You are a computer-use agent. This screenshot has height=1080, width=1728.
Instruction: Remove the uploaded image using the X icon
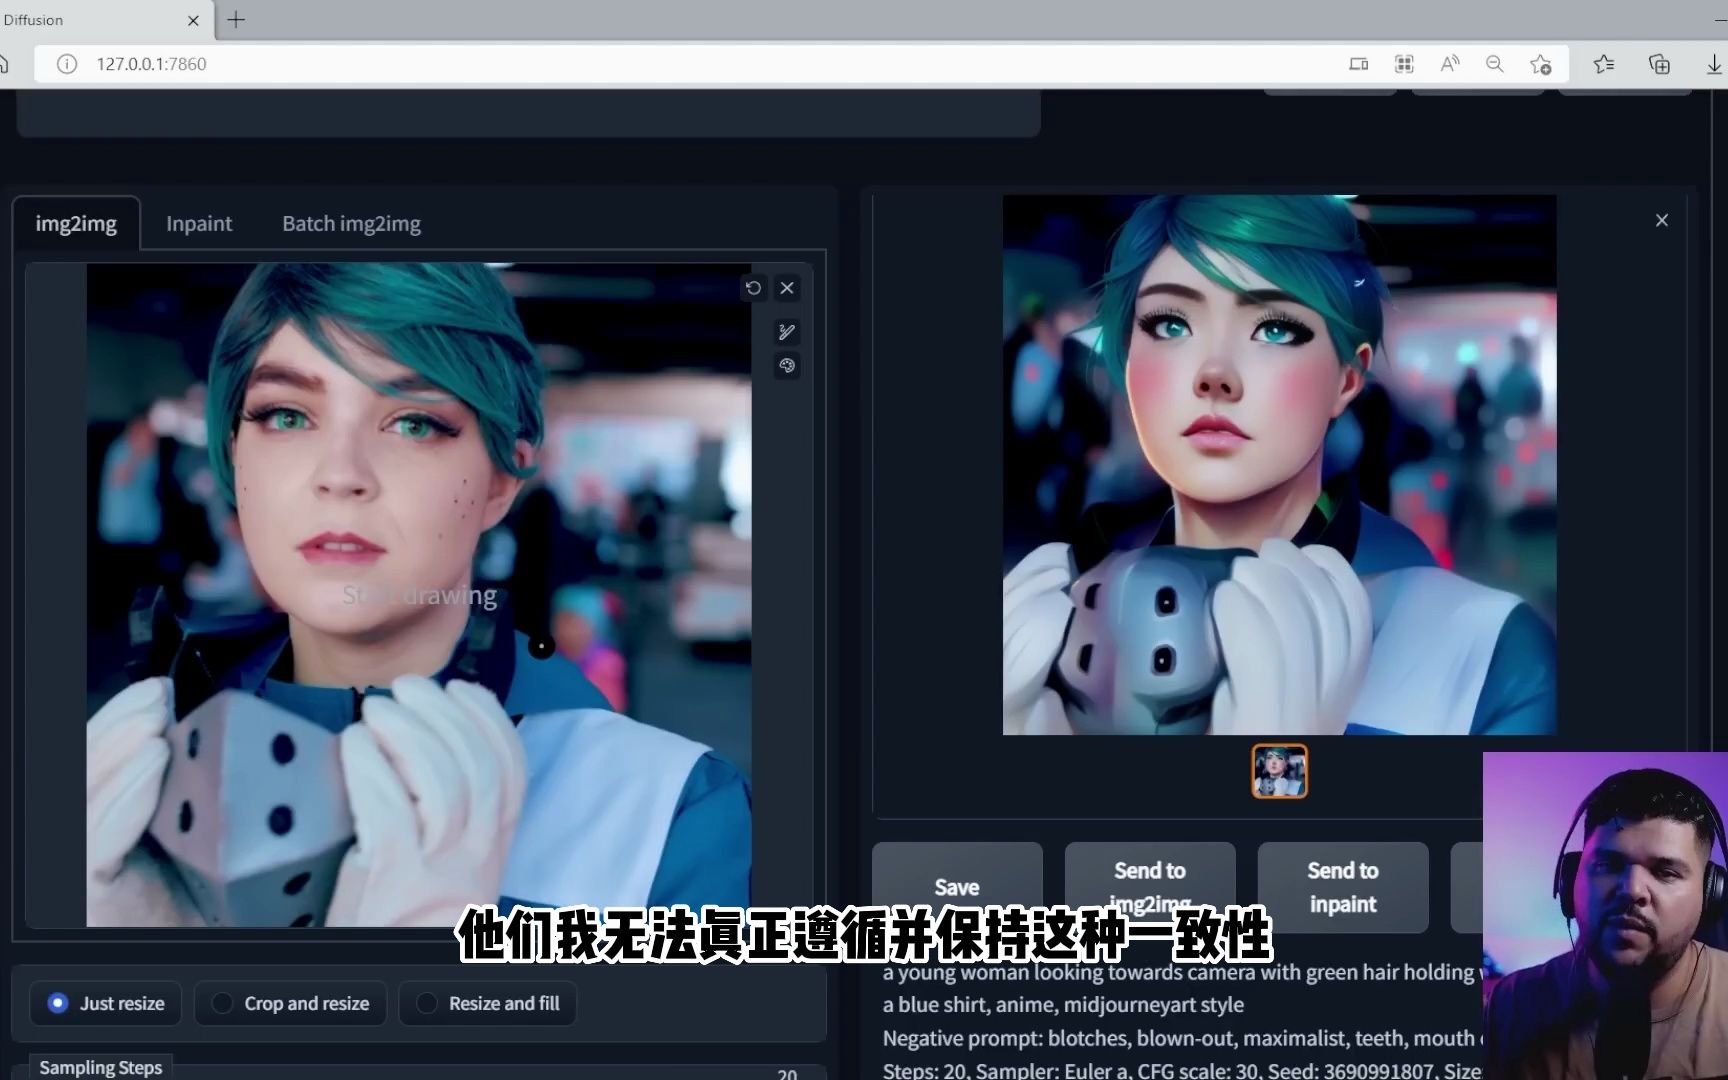787,288
